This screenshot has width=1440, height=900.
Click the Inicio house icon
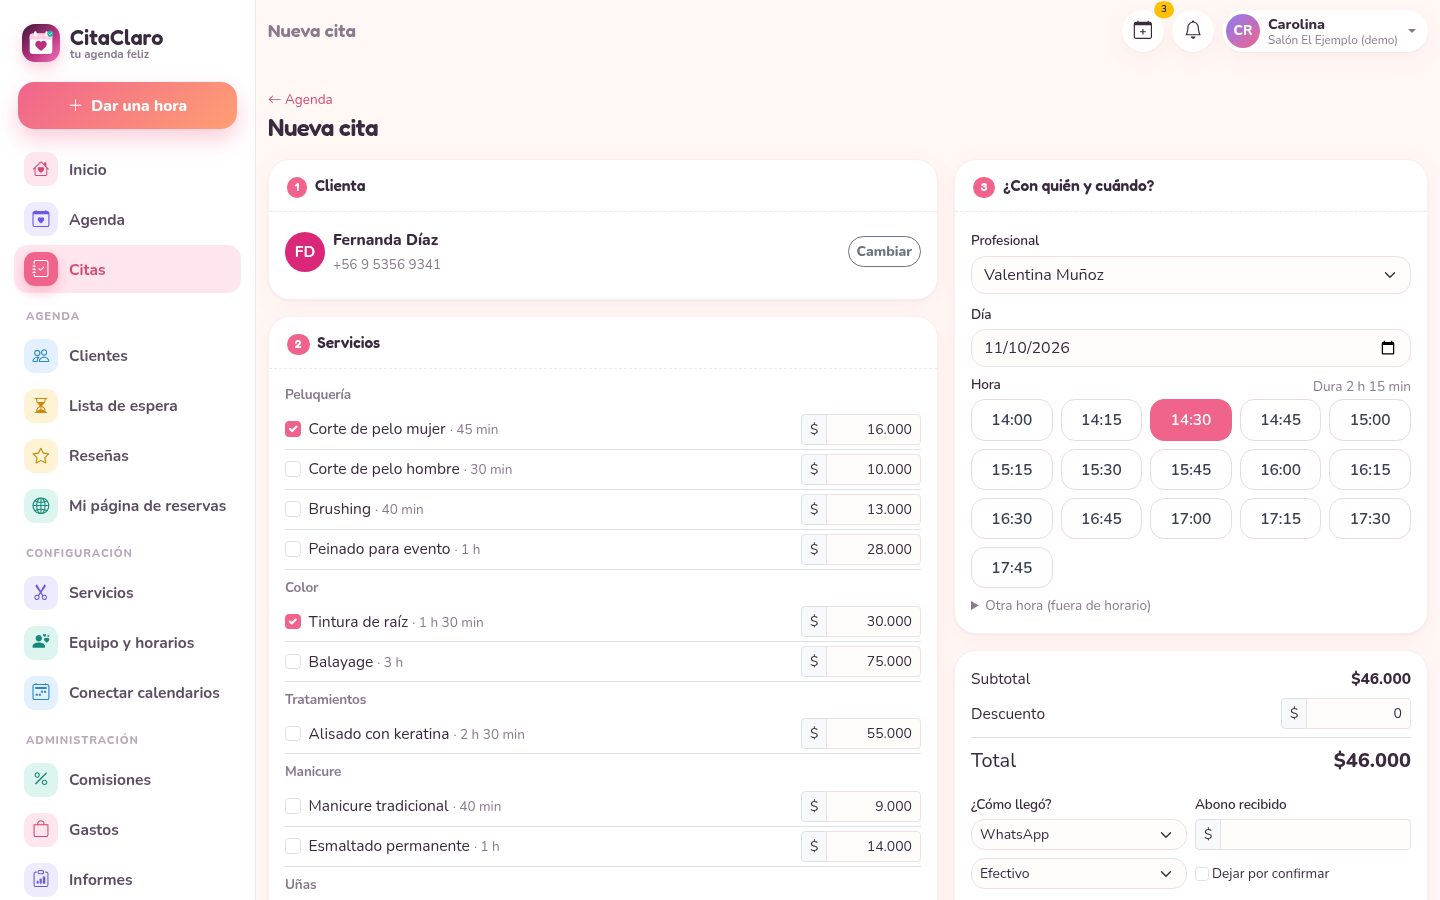41,169
